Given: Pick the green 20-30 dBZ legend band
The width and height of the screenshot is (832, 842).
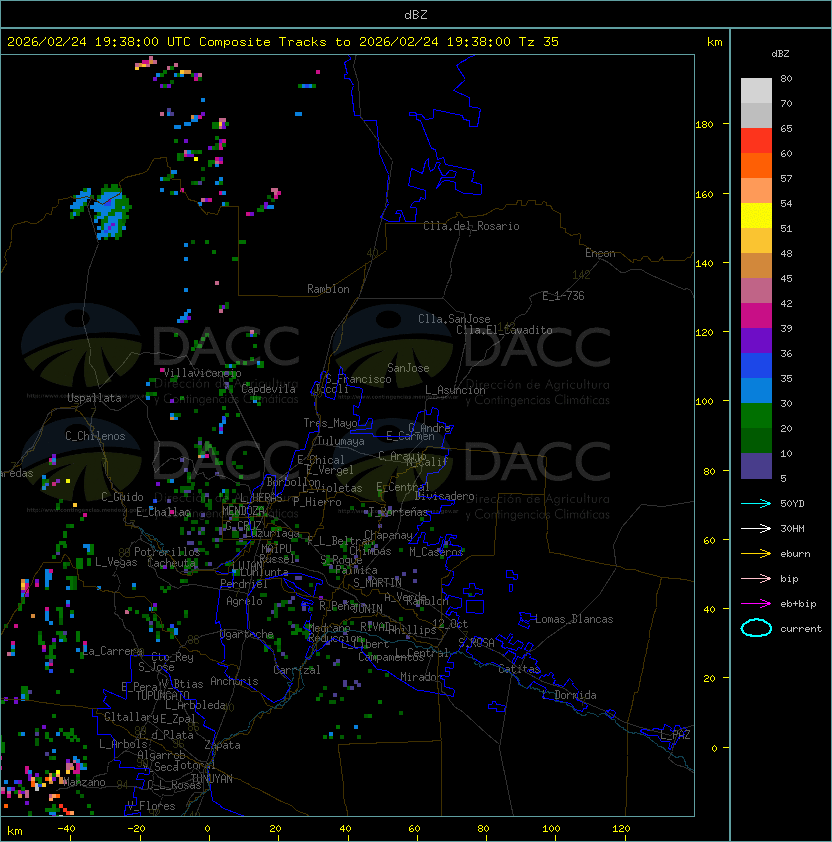Looking at the screenshot, I should tap(756, 416).
